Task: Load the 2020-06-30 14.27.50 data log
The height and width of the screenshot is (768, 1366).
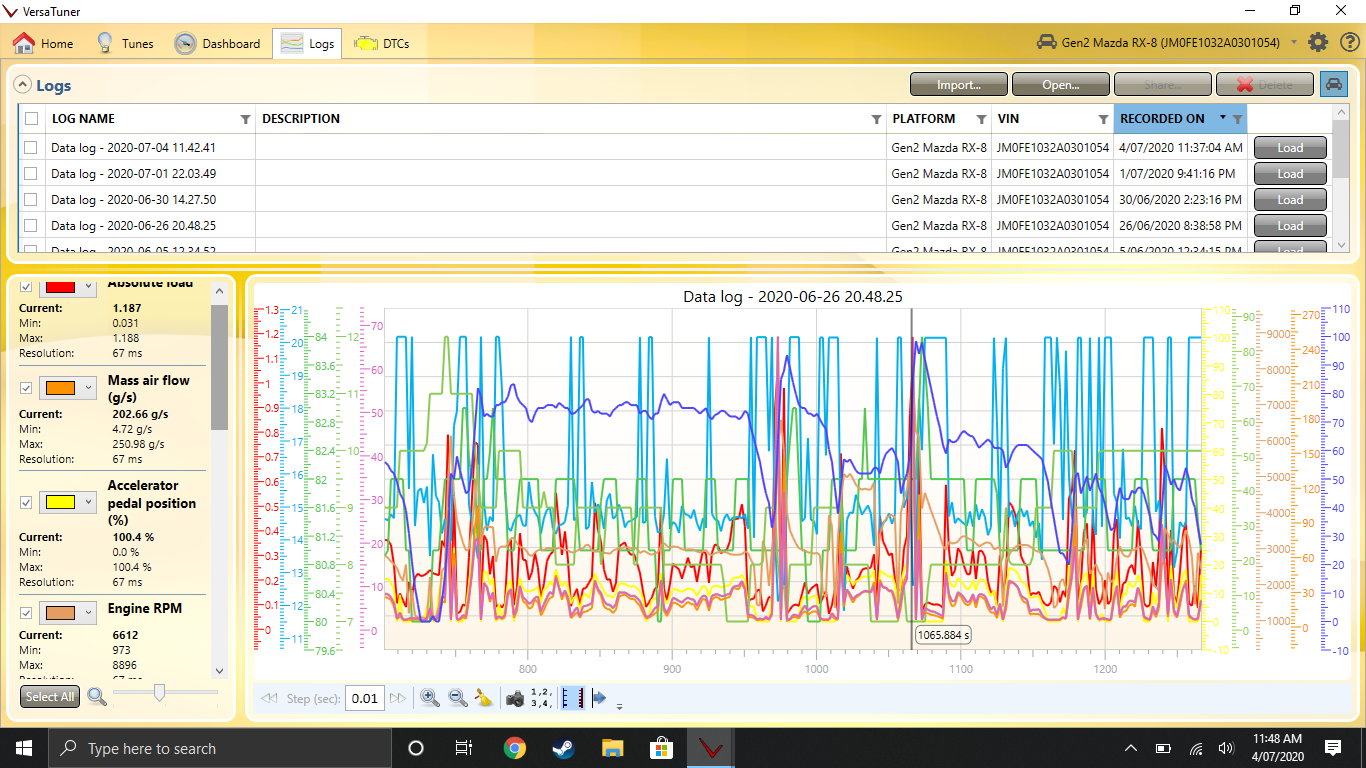Action: [x=1290, y=200]
